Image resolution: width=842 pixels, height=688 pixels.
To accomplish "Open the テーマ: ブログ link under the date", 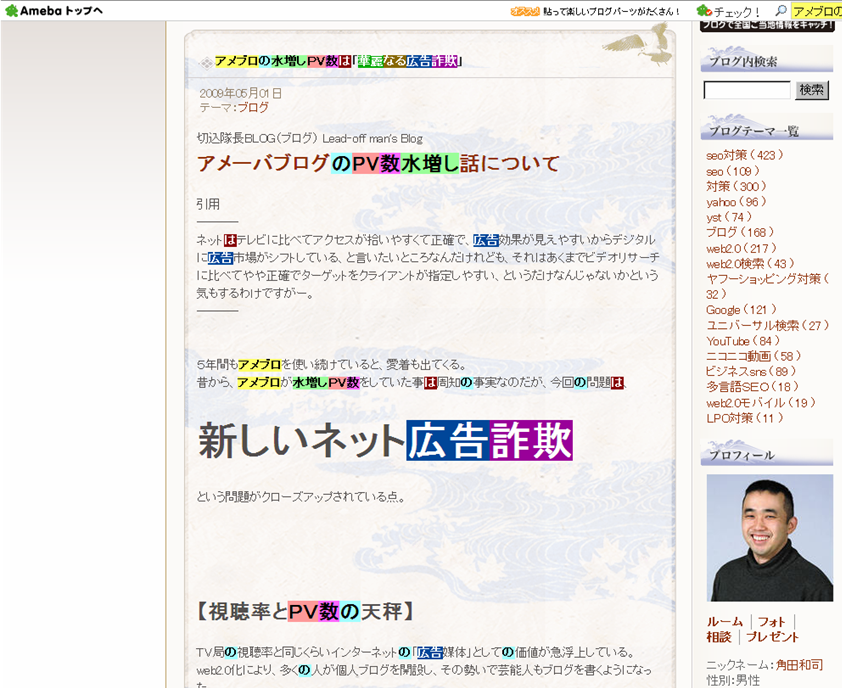I will pyautogui.click(x=253, y=107).
